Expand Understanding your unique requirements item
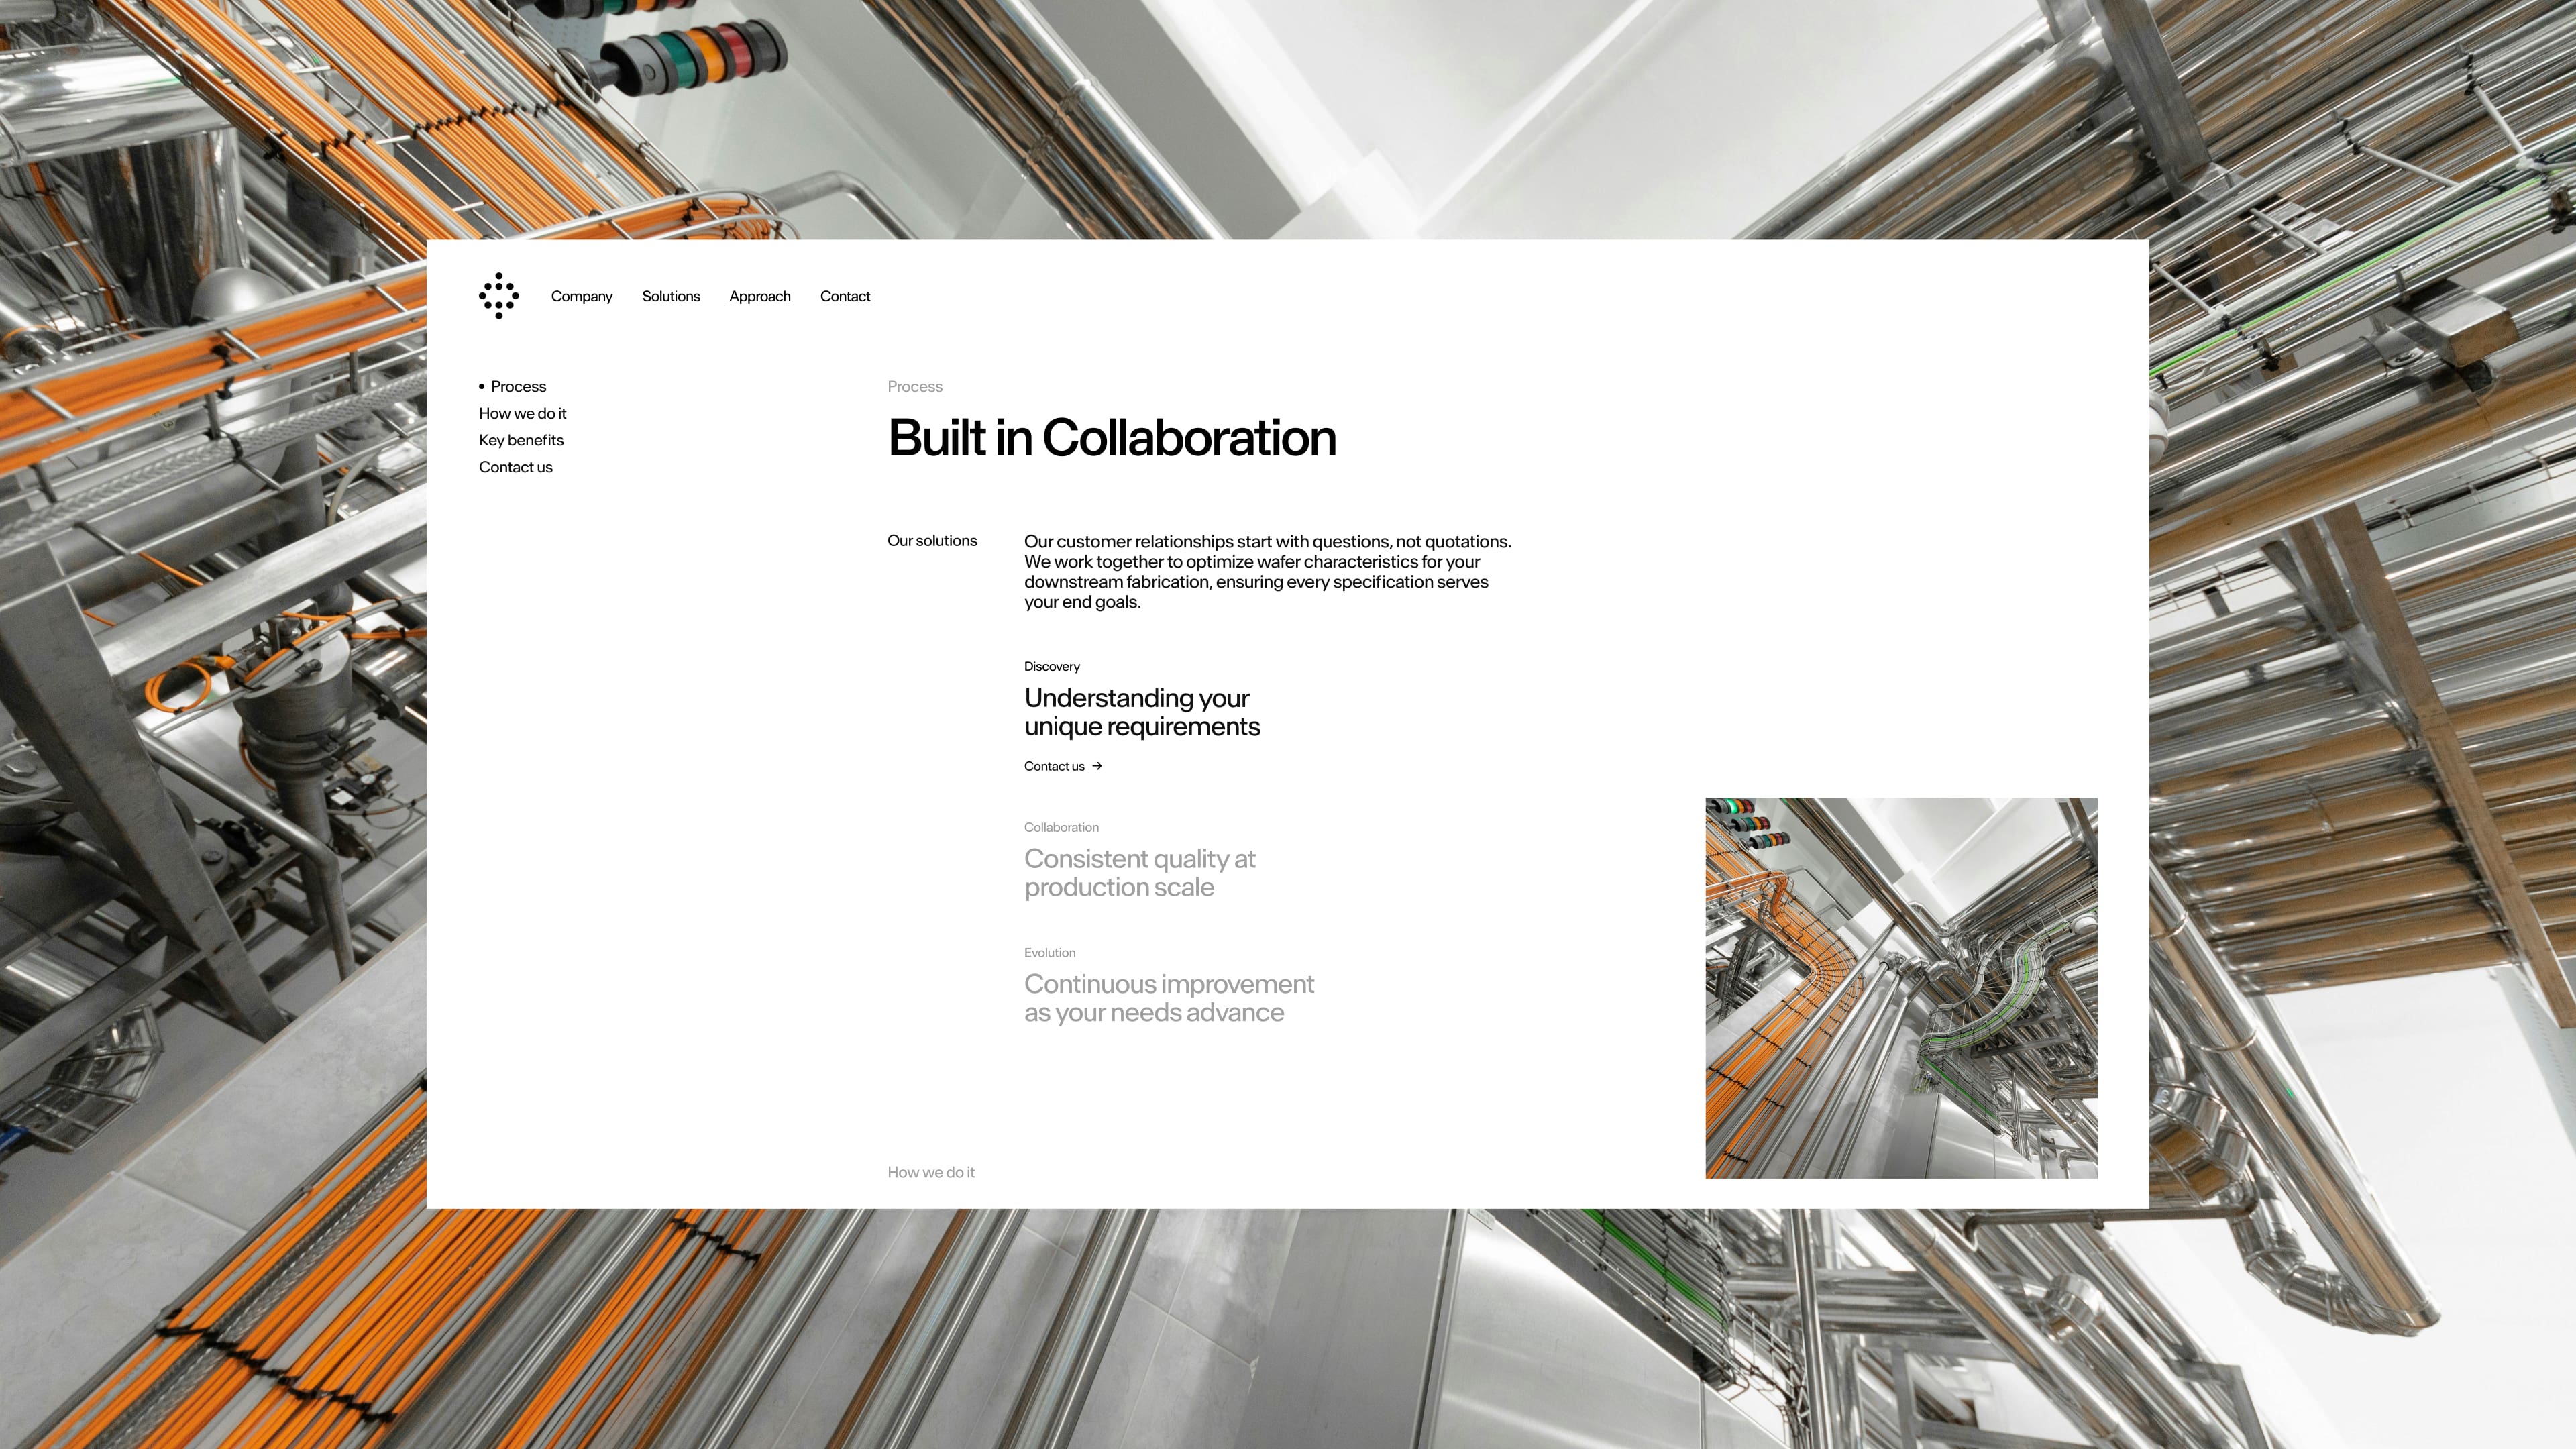 click(x=1141, y=712)
